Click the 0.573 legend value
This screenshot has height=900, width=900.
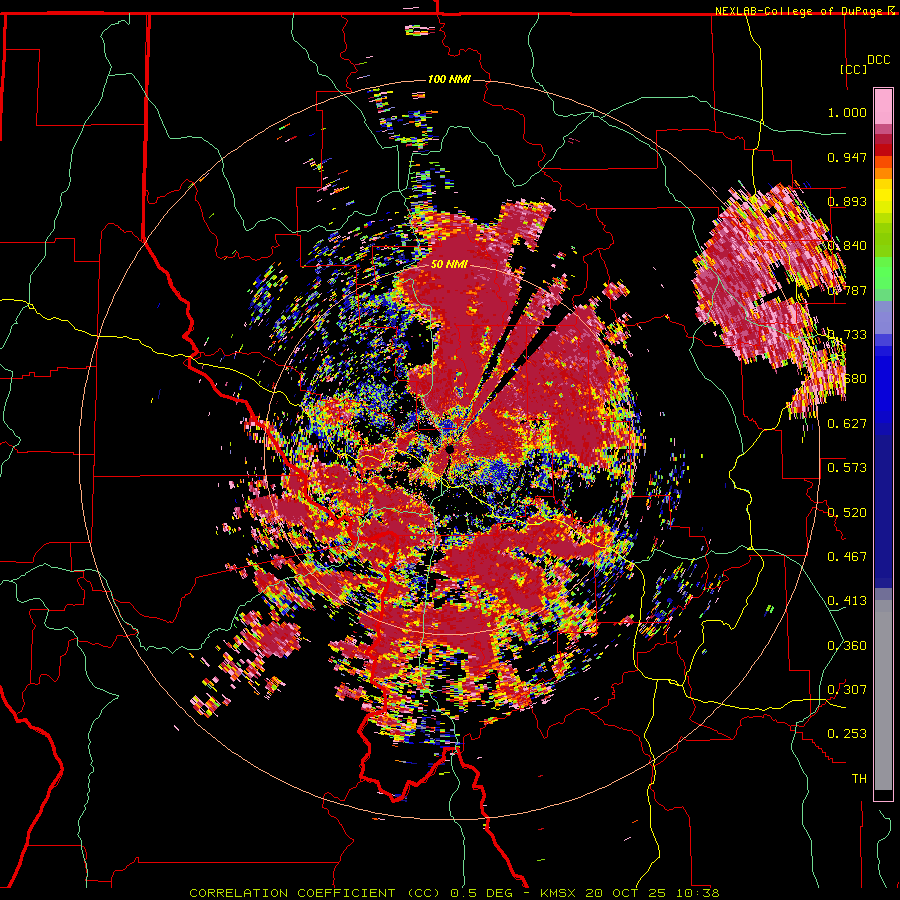click(x=847, y=468)
